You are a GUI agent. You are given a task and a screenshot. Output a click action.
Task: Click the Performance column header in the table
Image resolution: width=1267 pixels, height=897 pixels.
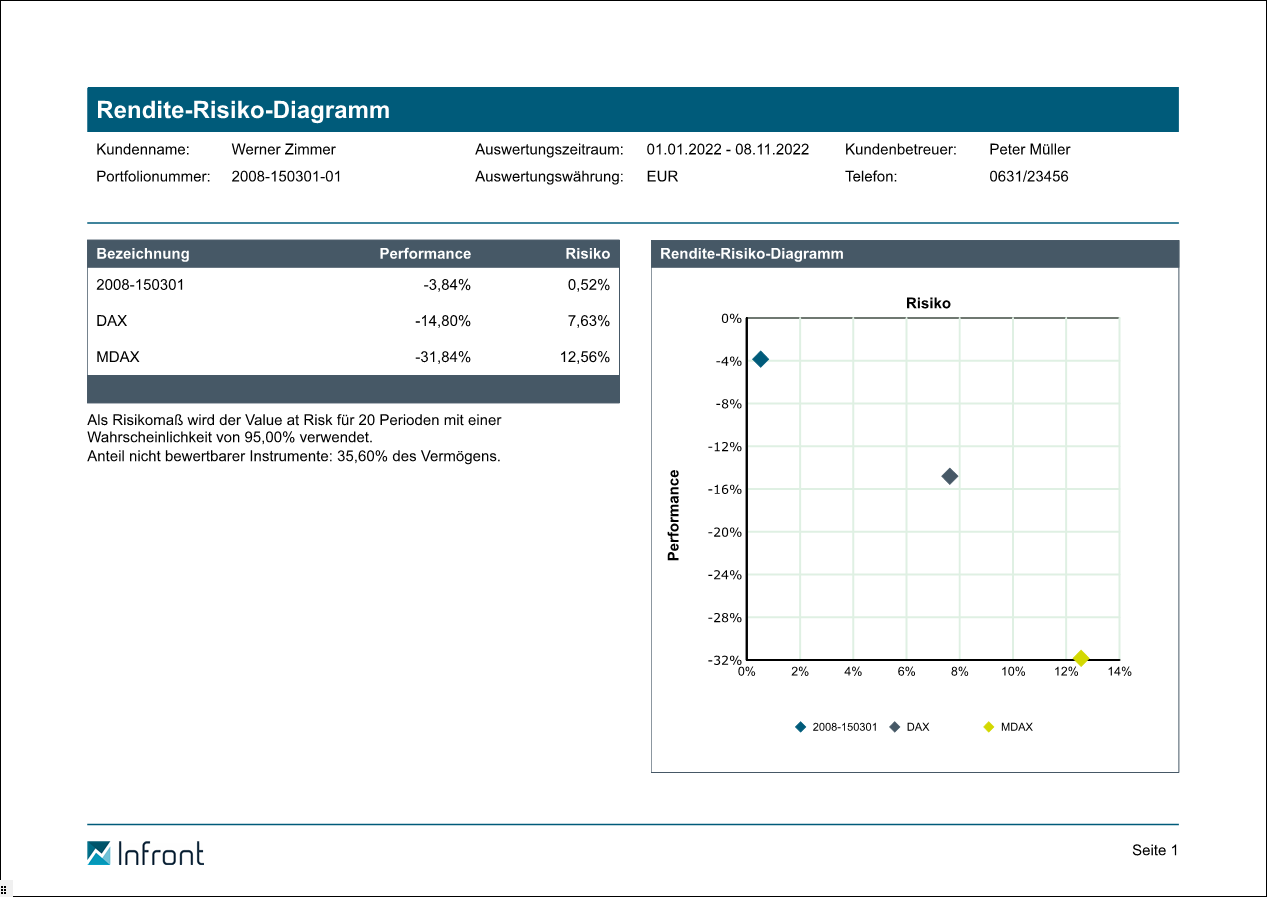[x=424, y=254]
